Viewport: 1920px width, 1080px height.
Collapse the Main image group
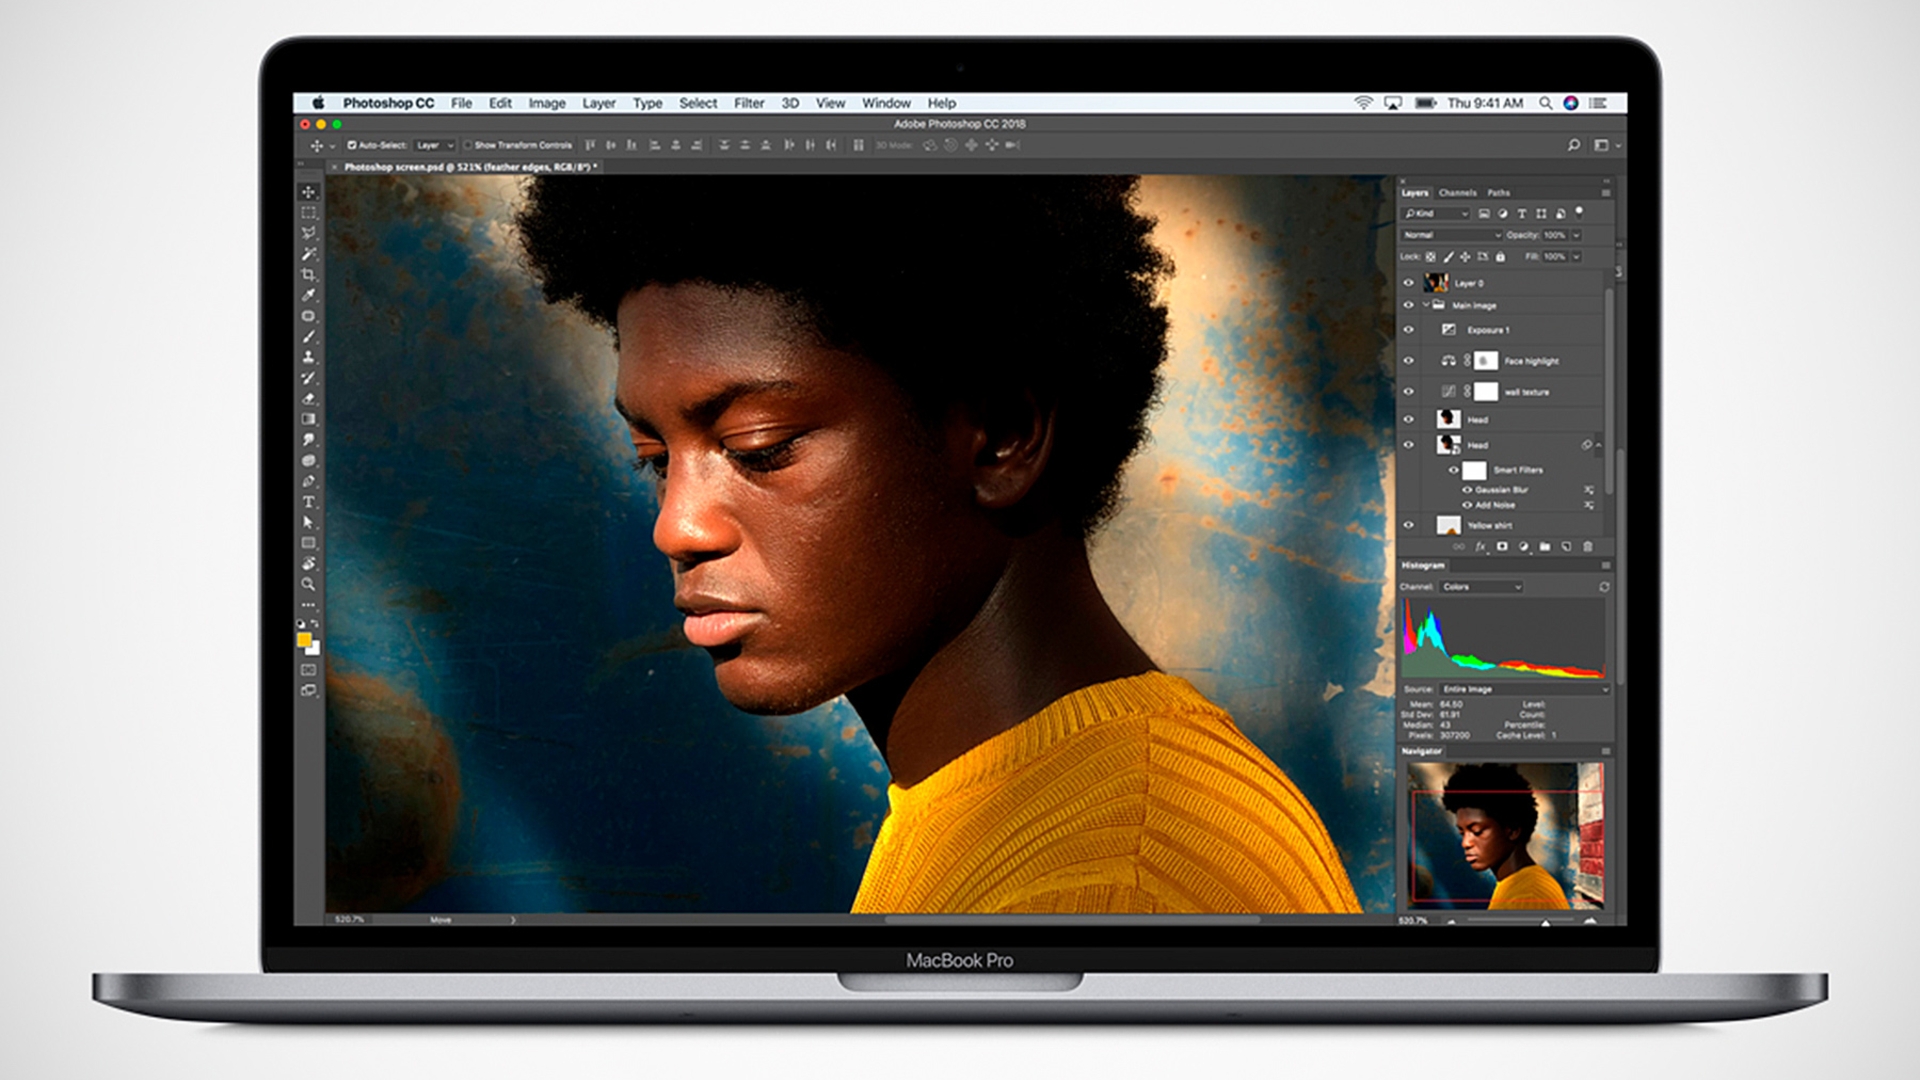[1426, 305]
